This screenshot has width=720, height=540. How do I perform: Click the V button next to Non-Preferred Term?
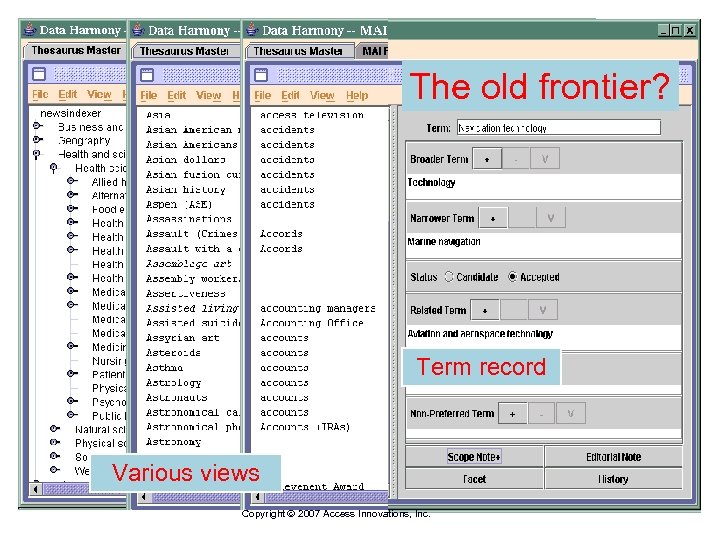coord(571,414)
